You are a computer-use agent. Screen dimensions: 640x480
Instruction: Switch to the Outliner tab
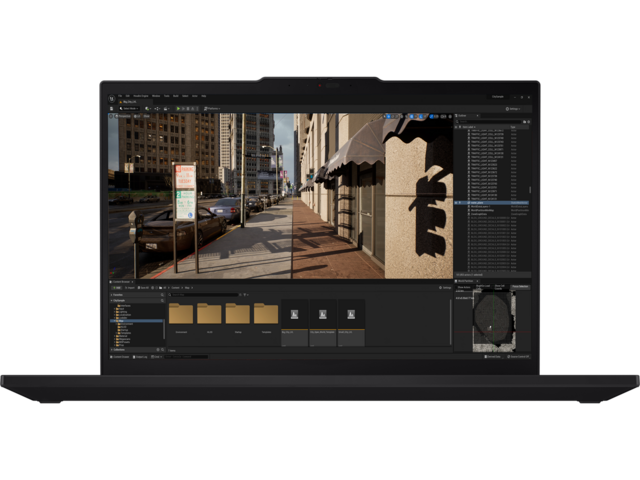tap(463, 116)
